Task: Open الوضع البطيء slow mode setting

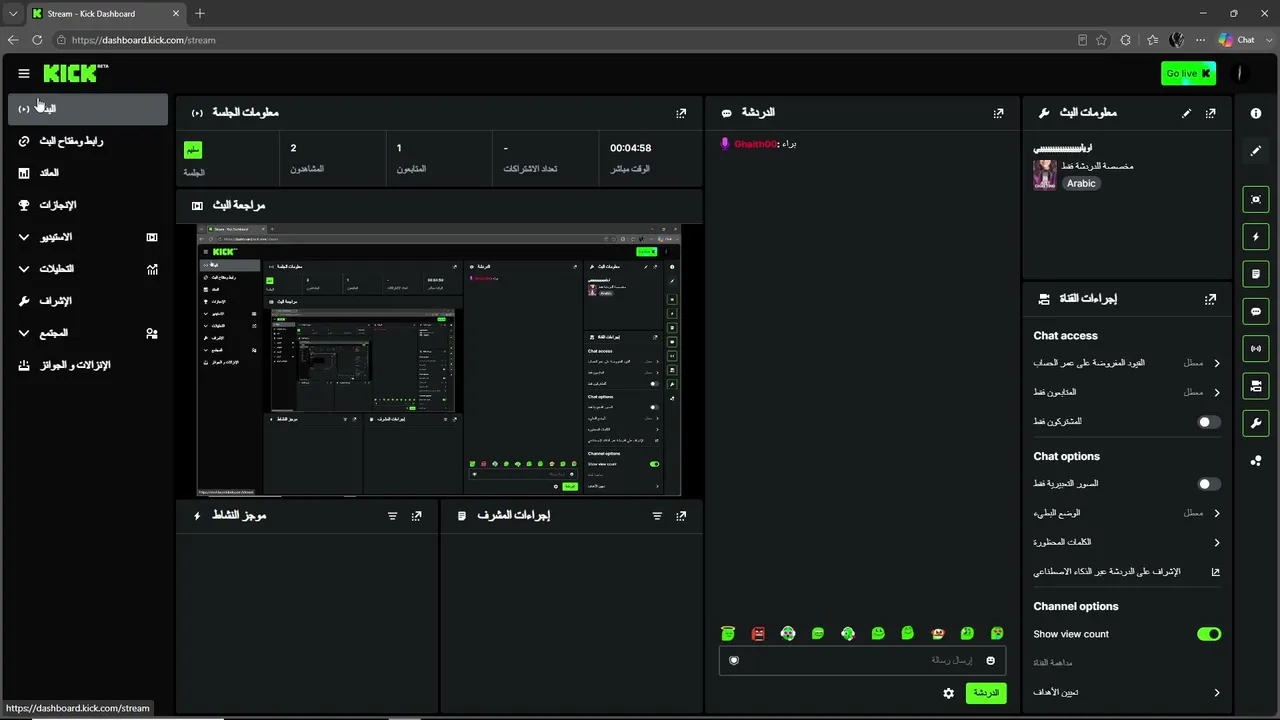Action: point(1127,513)
